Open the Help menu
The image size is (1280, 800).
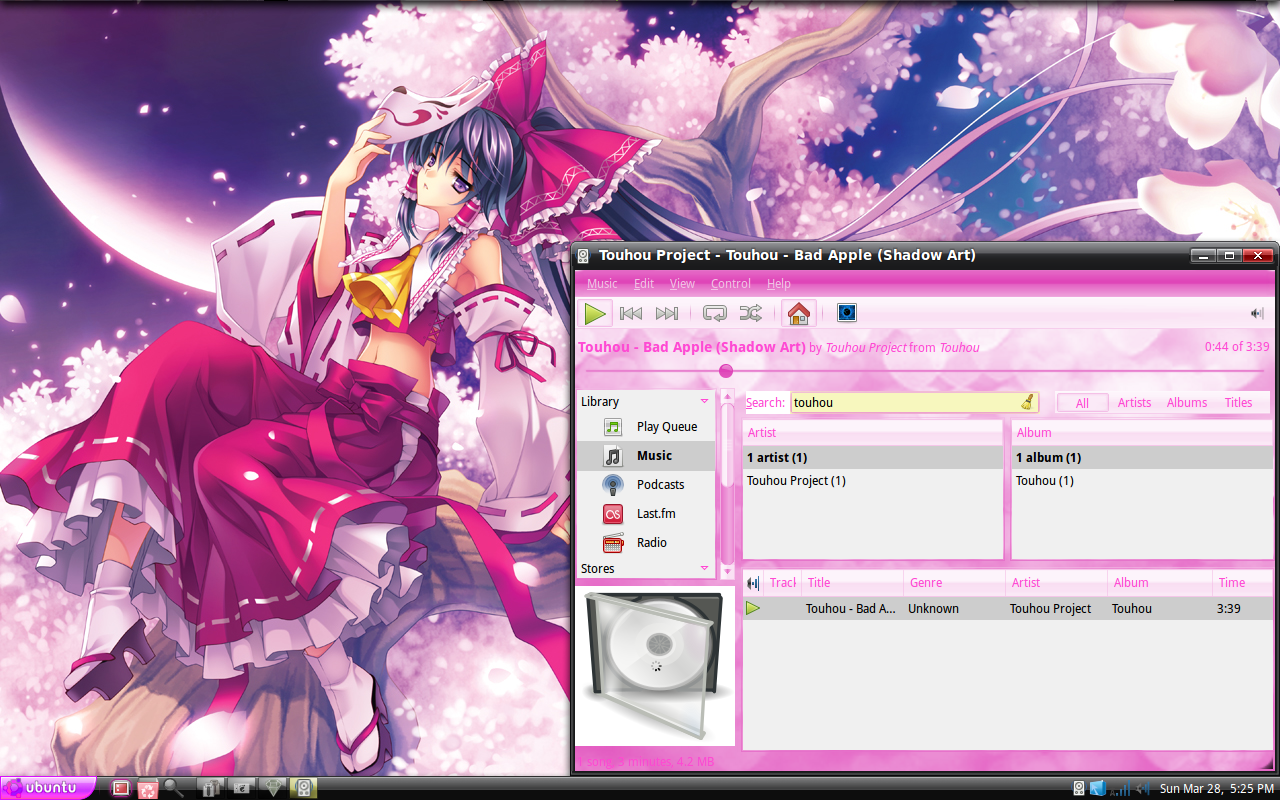click(779, 284)
